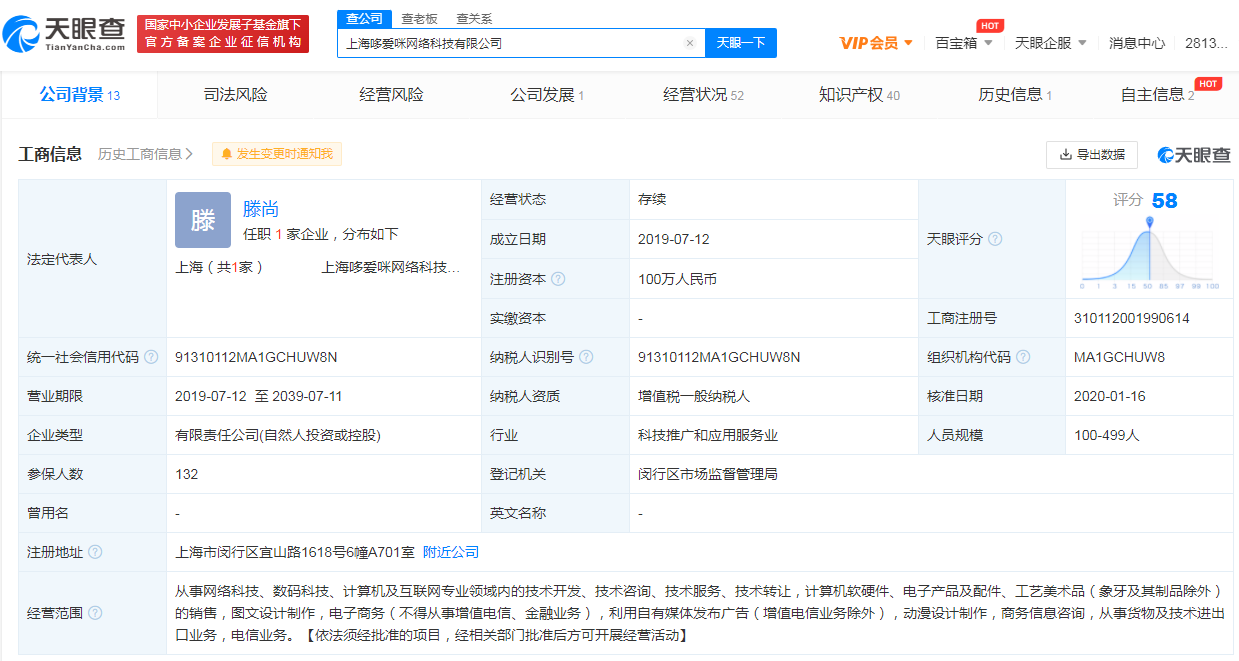Viewport: 1239px width, 661px height.
Task: Click the help icon beside 天眼评分
Action: 995,239
